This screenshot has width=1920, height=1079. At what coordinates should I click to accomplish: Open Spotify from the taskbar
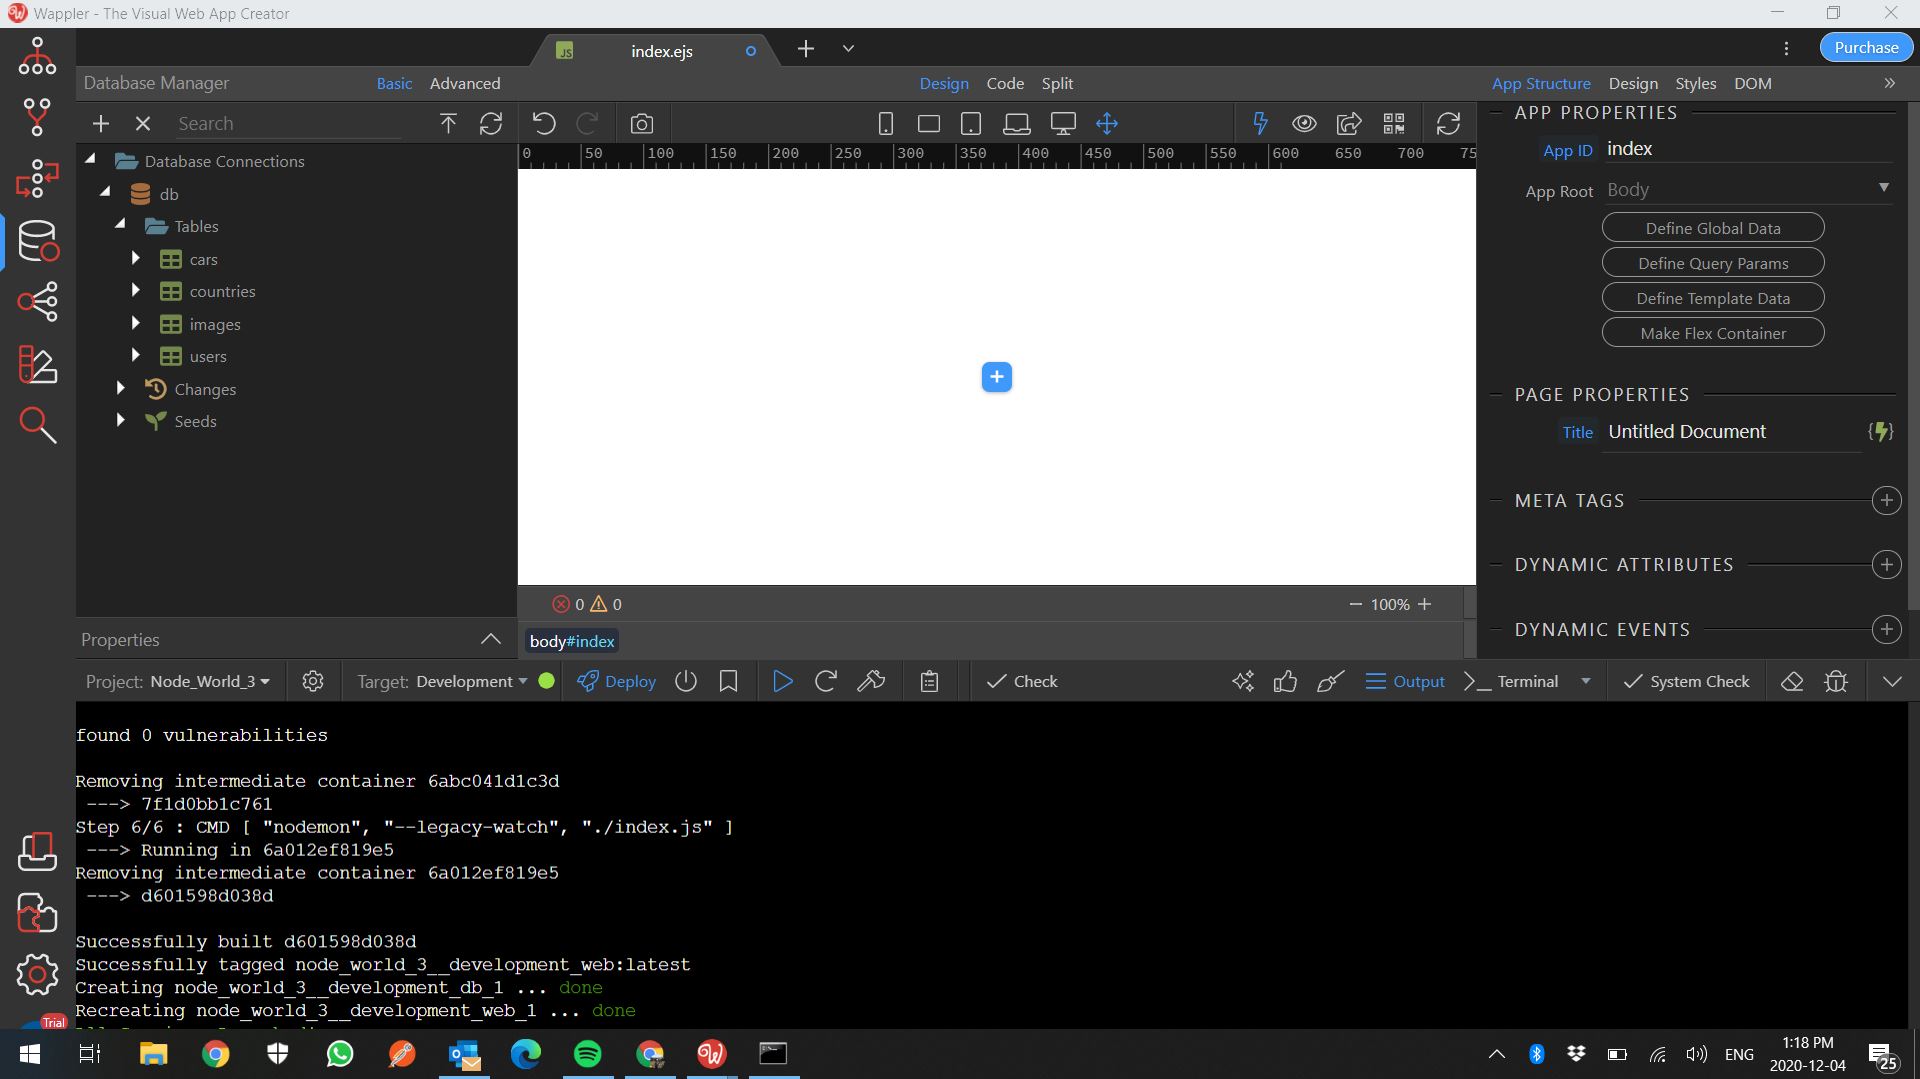(x=588, y=1053)
